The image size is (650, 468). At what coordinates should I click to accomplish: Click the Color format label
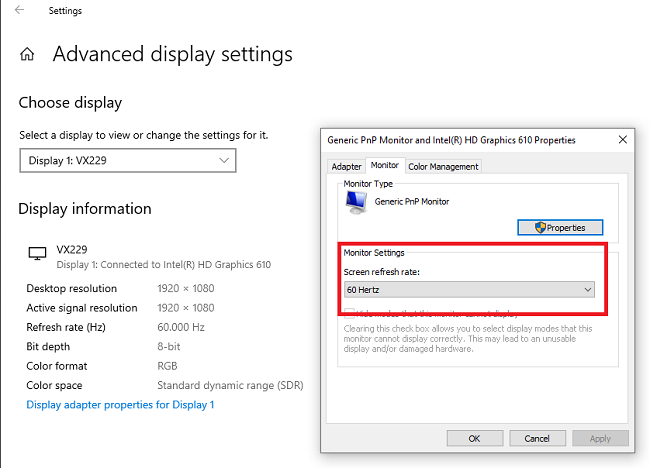57,366
